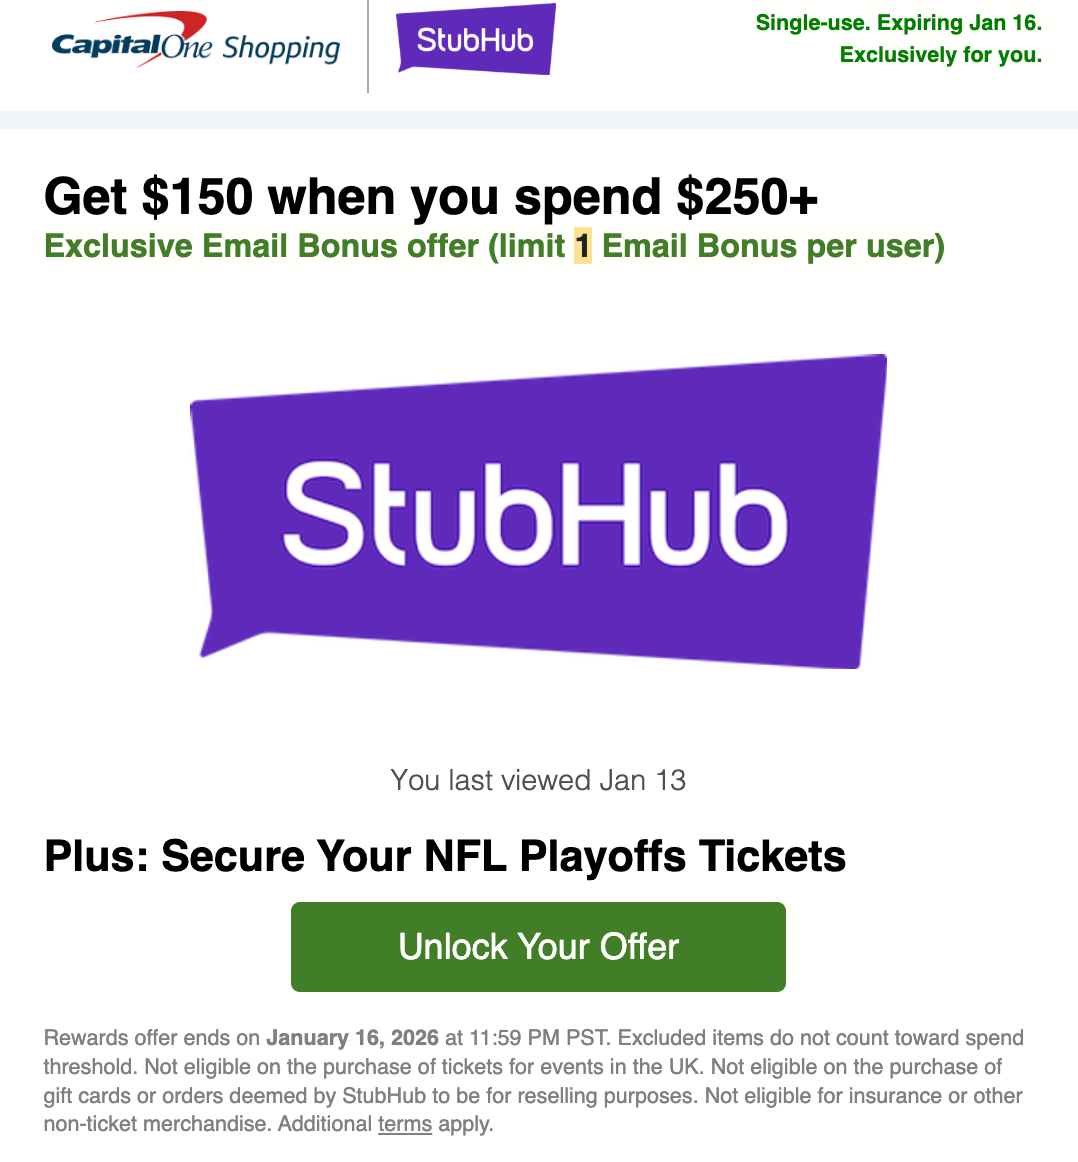Expand the 'Exclusive Email Bonus offer' subheading
The image size is (1078, 1162).
click(x=493, y=246)
